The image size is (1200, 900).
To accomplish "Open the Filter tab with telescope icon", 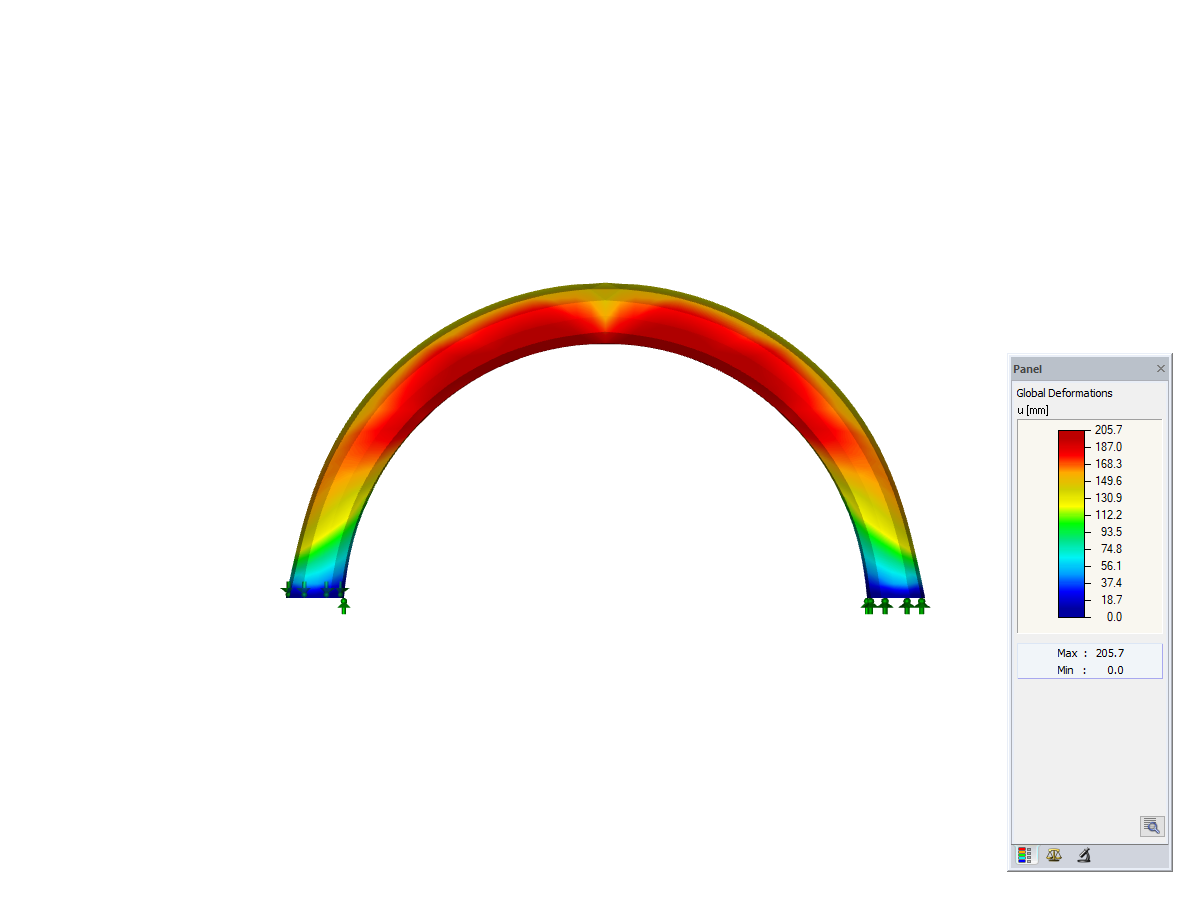I will [x=1083, y=855].
